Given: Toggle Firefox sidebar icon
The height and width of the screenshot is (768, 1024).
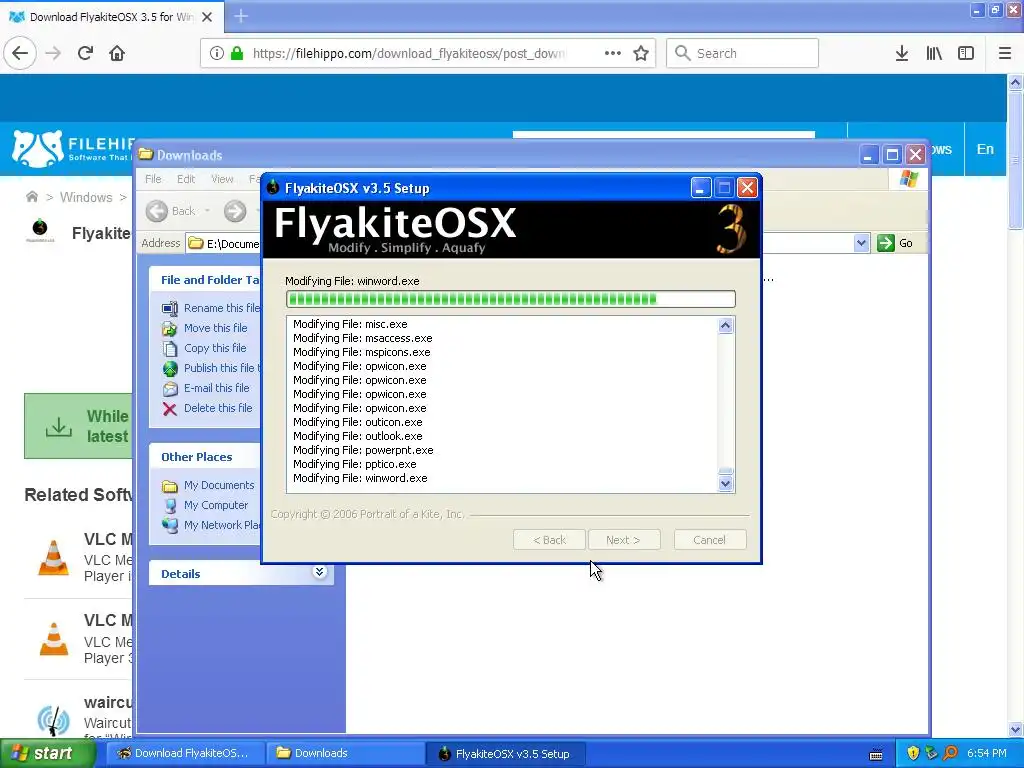Looking at the screenshot, I should point(966,53).
